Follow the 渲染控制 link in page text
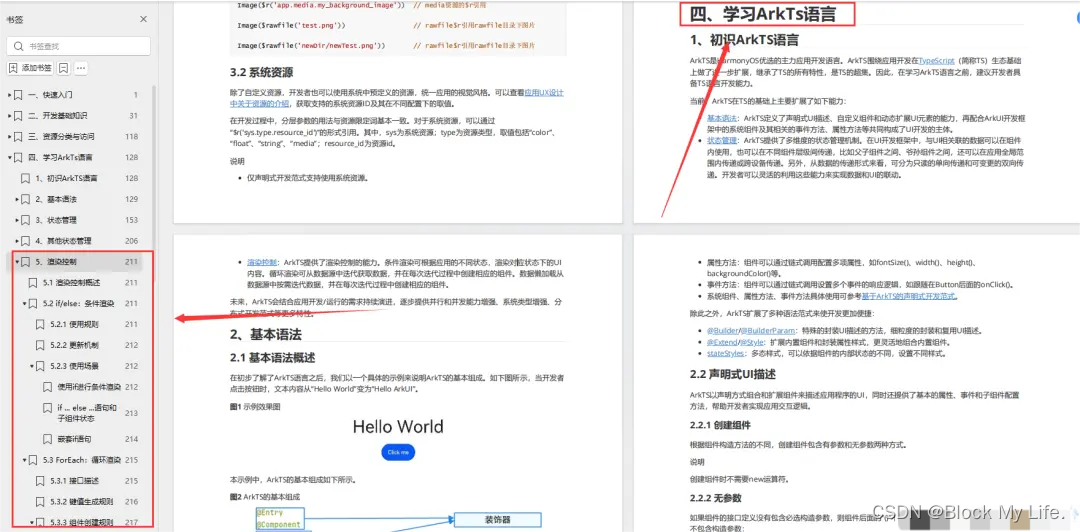The width and height of the screenshot is (1080, 532). 262,262
